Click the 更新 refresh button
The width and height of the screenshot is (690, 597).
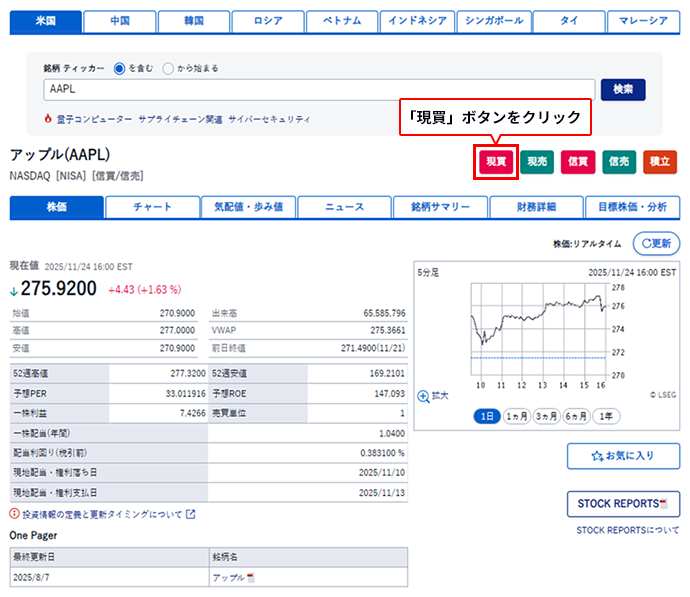click(656, 243)
